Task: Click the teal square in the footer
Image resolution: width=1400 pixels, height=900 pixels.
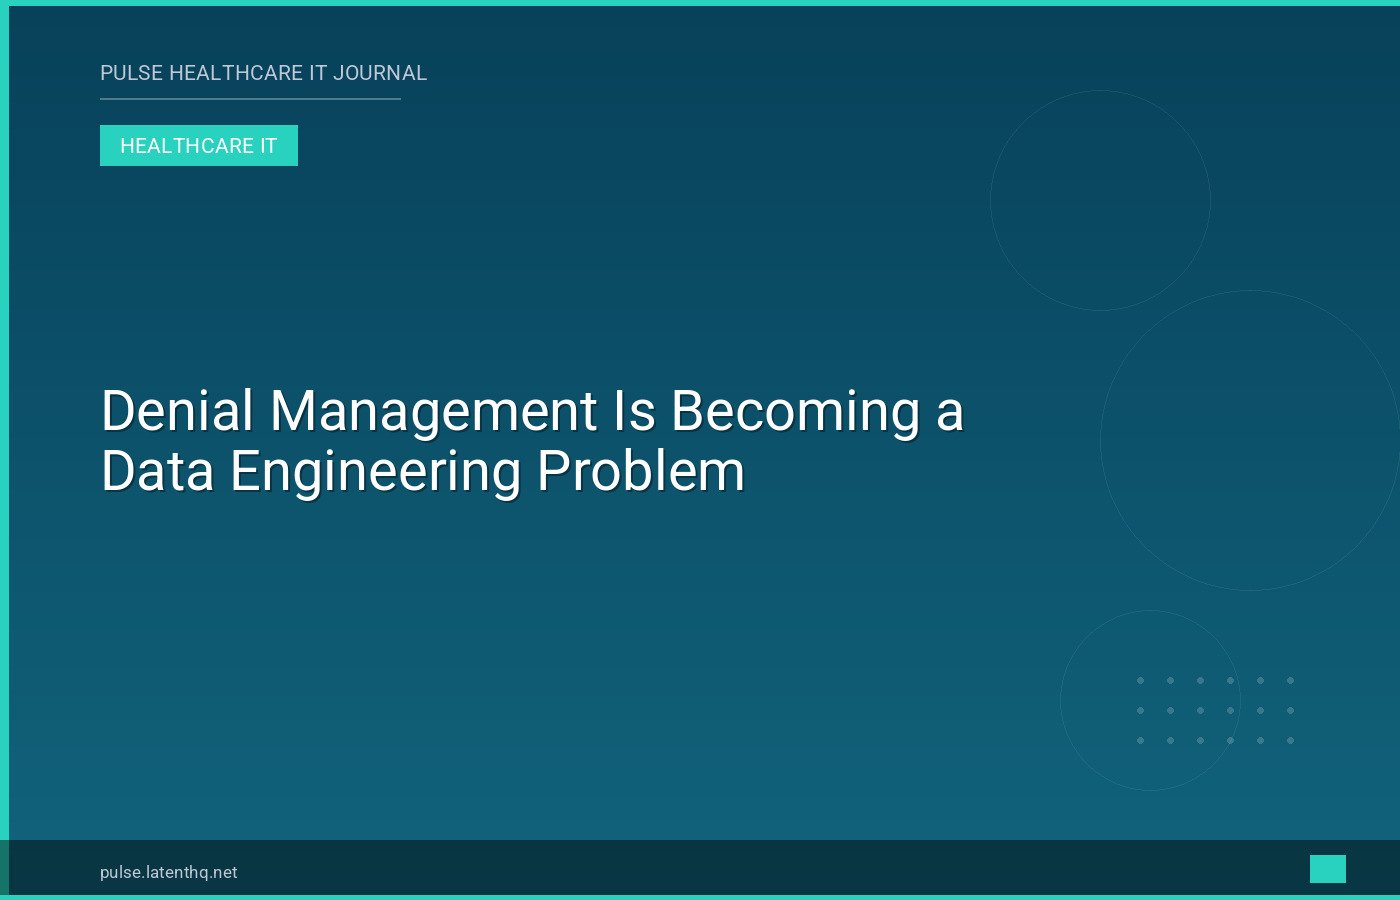Action: (x=1327, y=869)
